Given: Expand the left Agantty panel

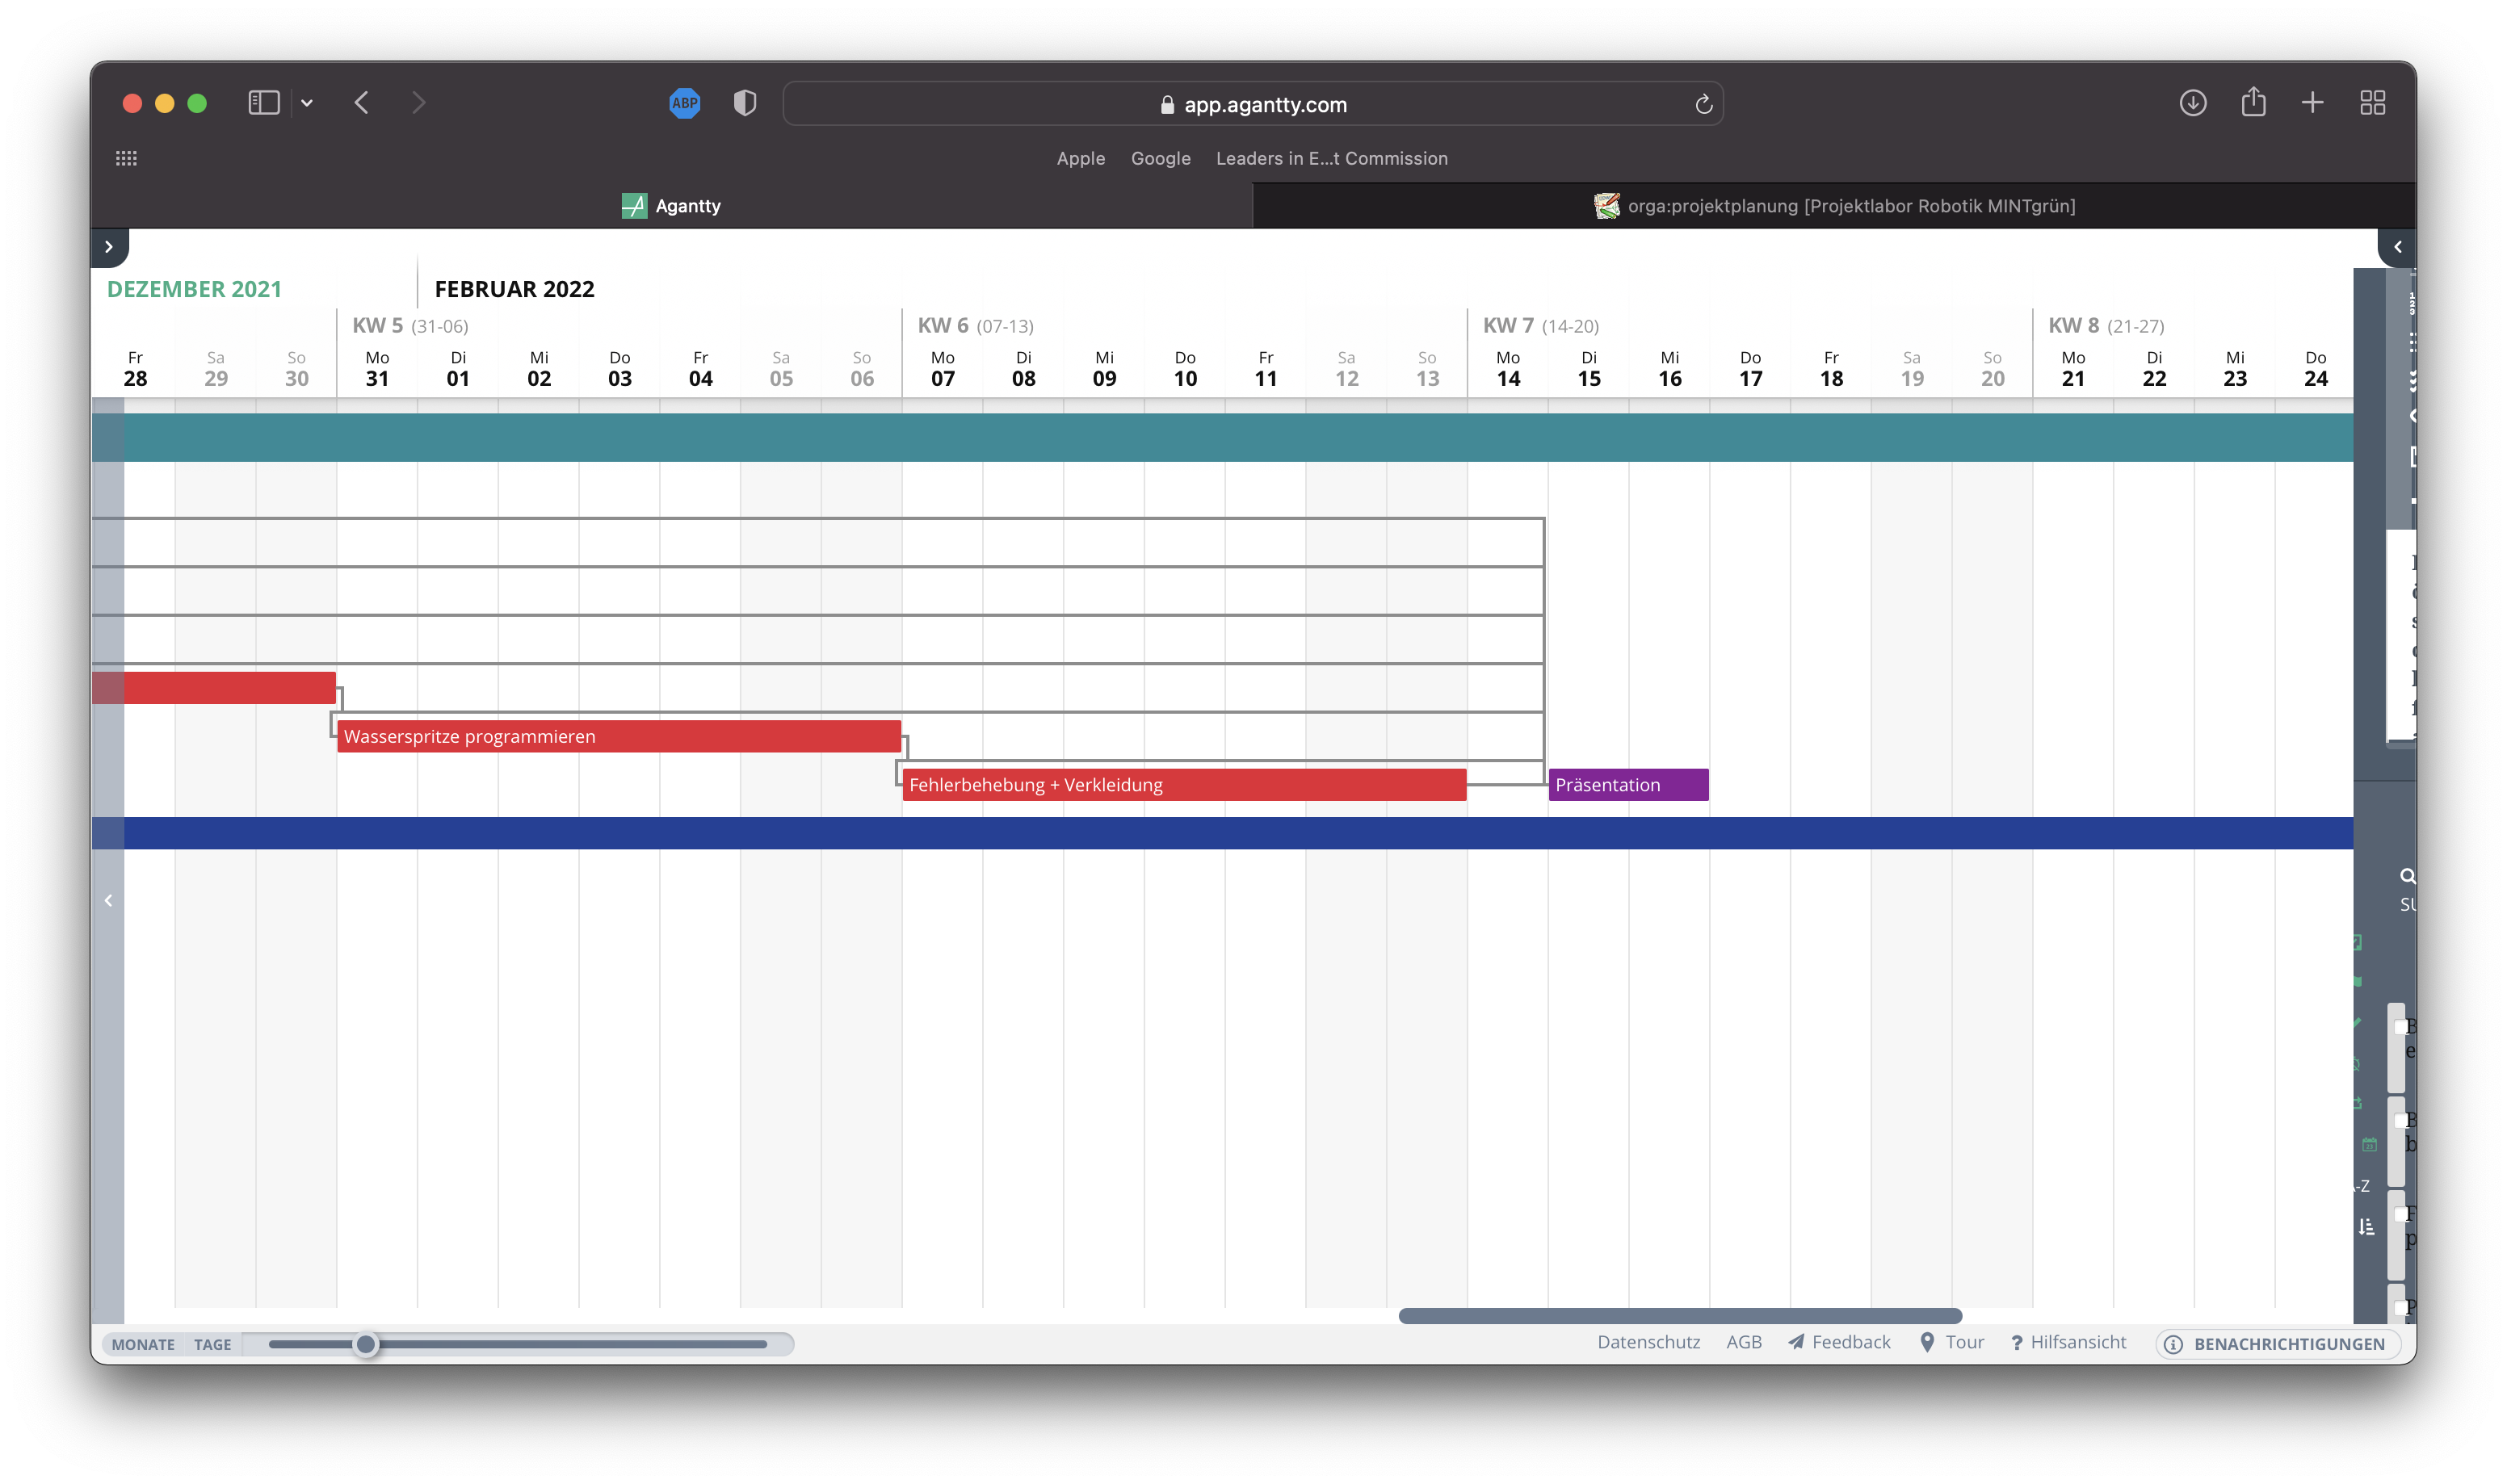Looking at the screenshot, I should pyautogui.click(x=109, y=247).
